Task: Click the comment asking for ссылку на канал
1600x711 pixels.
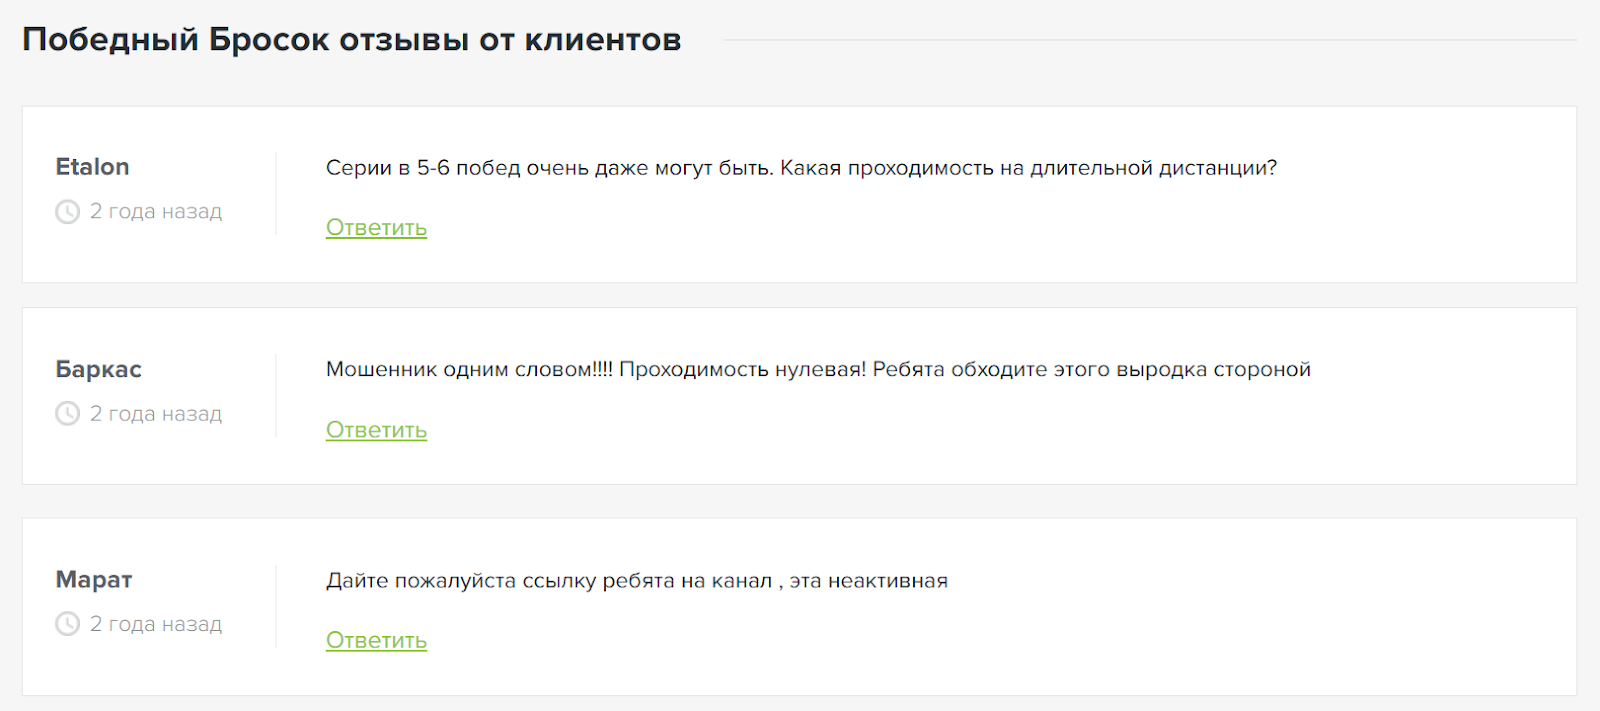Action: click(637, 581)
